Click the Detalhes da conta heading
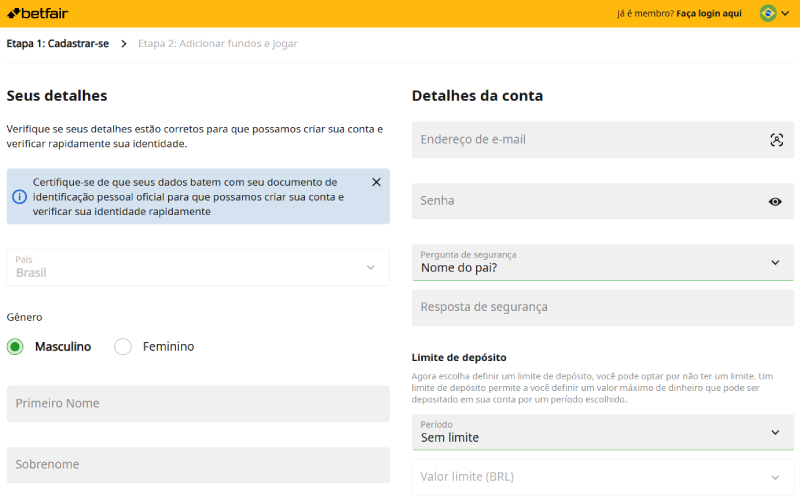Image resolution: width=800 pixels, height=504 pixels. click(477, 96)
